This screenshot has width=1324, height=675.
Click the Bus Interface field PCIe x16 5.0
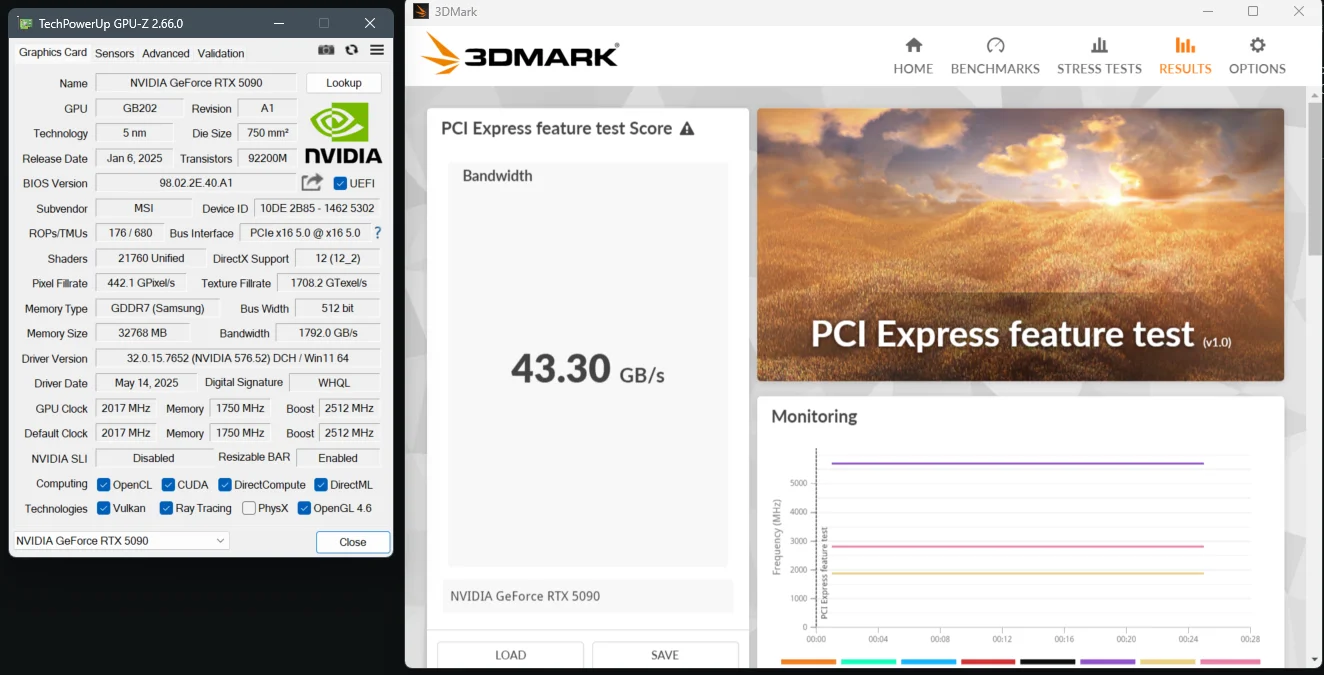tap(304, 233)
